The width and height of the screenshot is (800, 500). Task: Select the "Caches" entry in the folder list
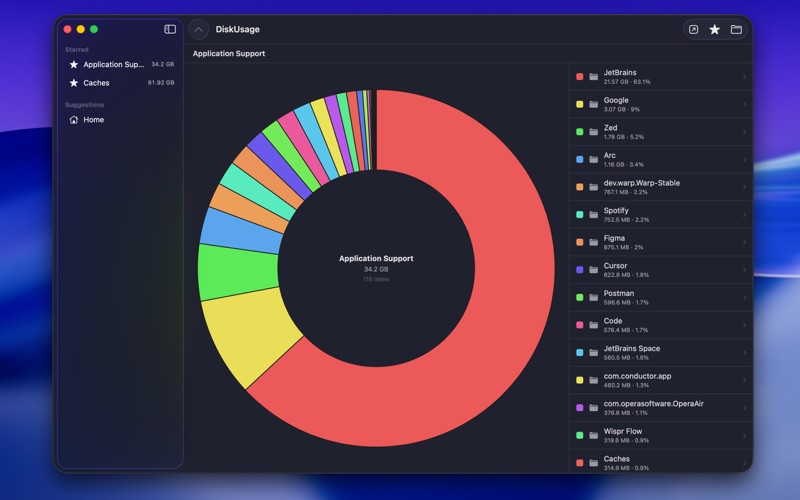(x=661, y=462)
